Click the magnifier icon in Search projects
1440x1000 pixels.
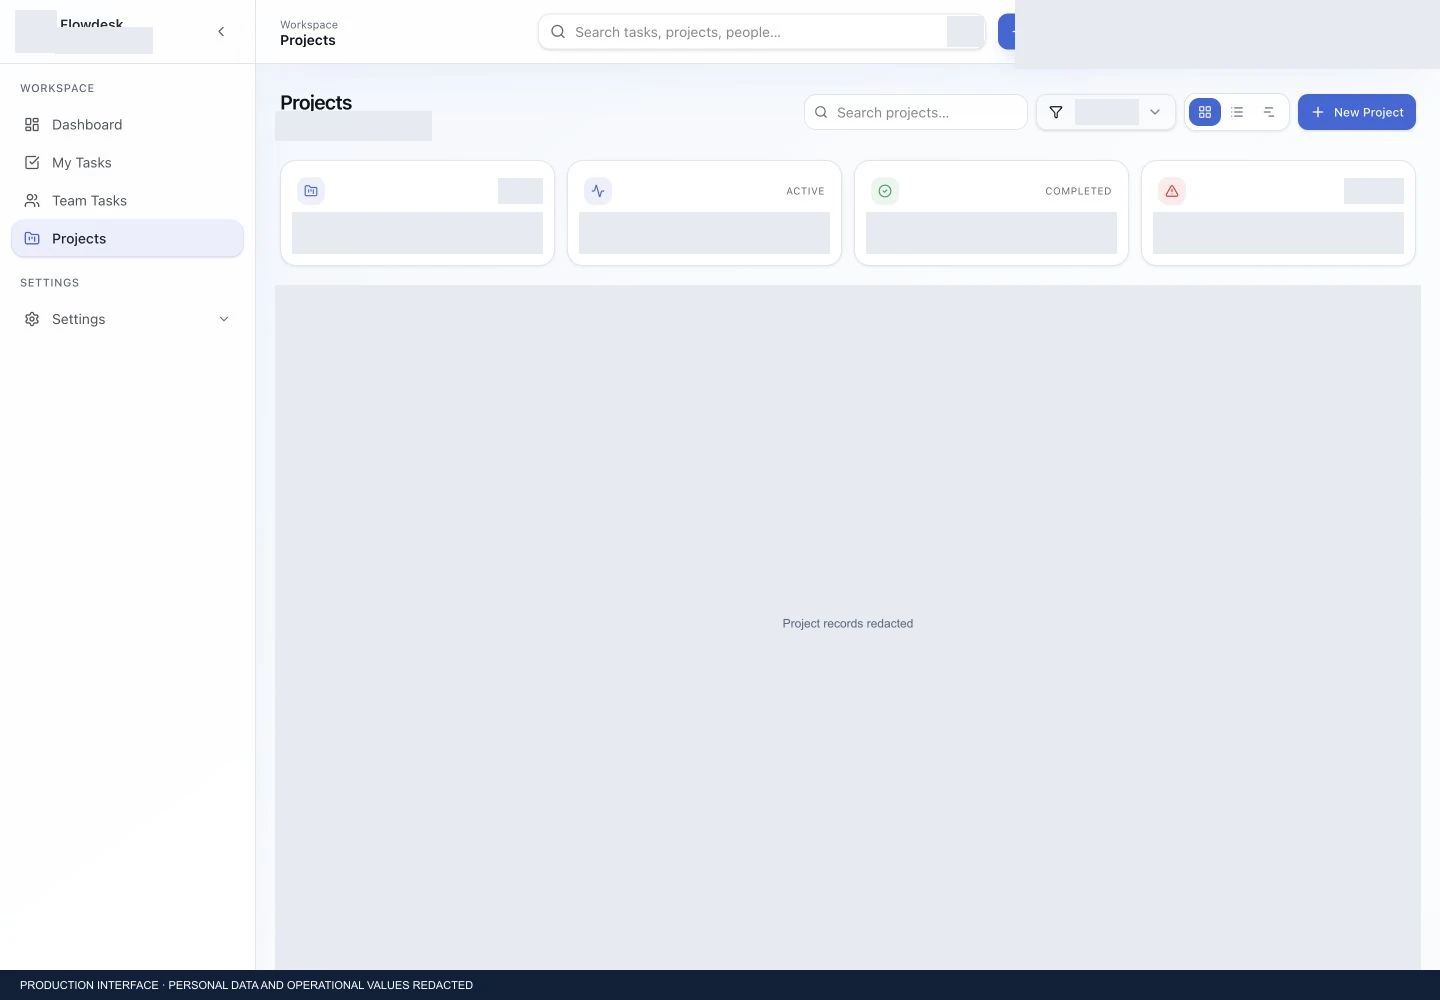[821, 112]
